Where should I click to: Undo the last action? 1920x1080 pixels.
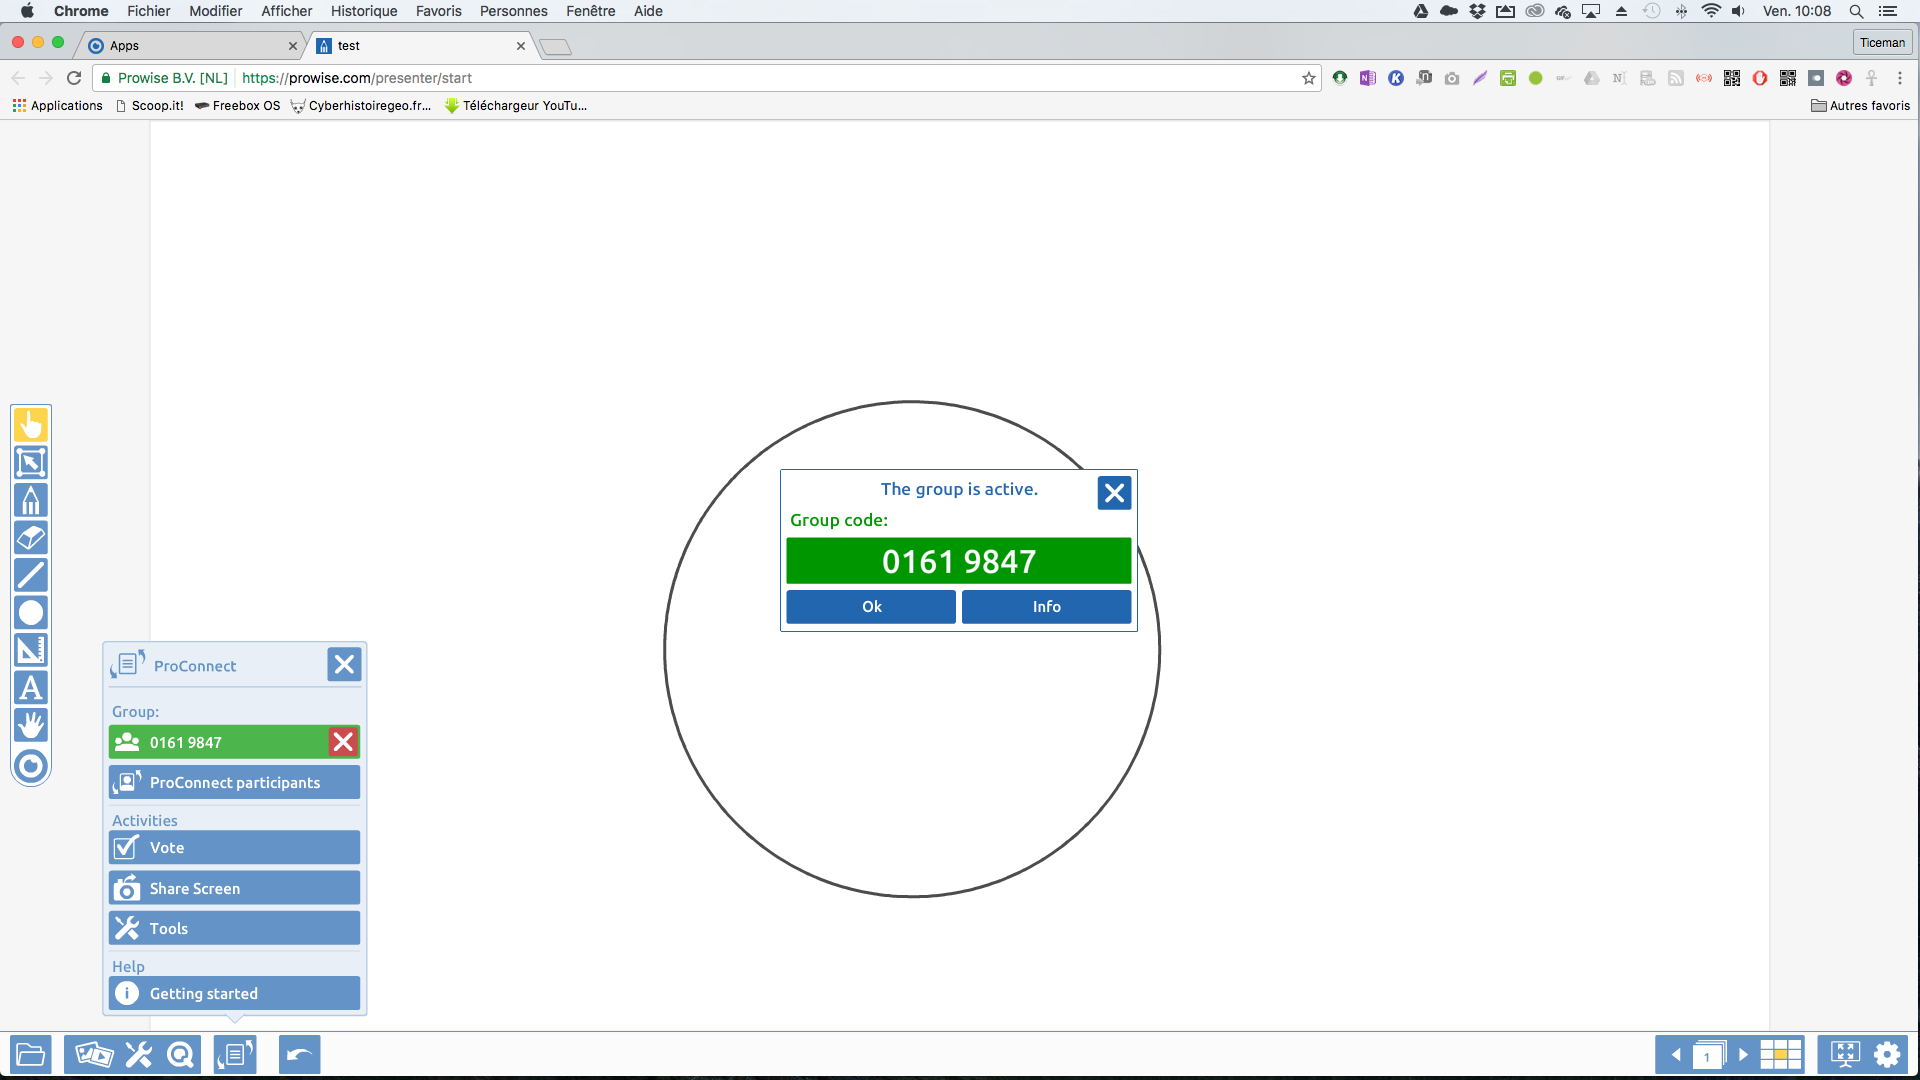(299, 1055)
